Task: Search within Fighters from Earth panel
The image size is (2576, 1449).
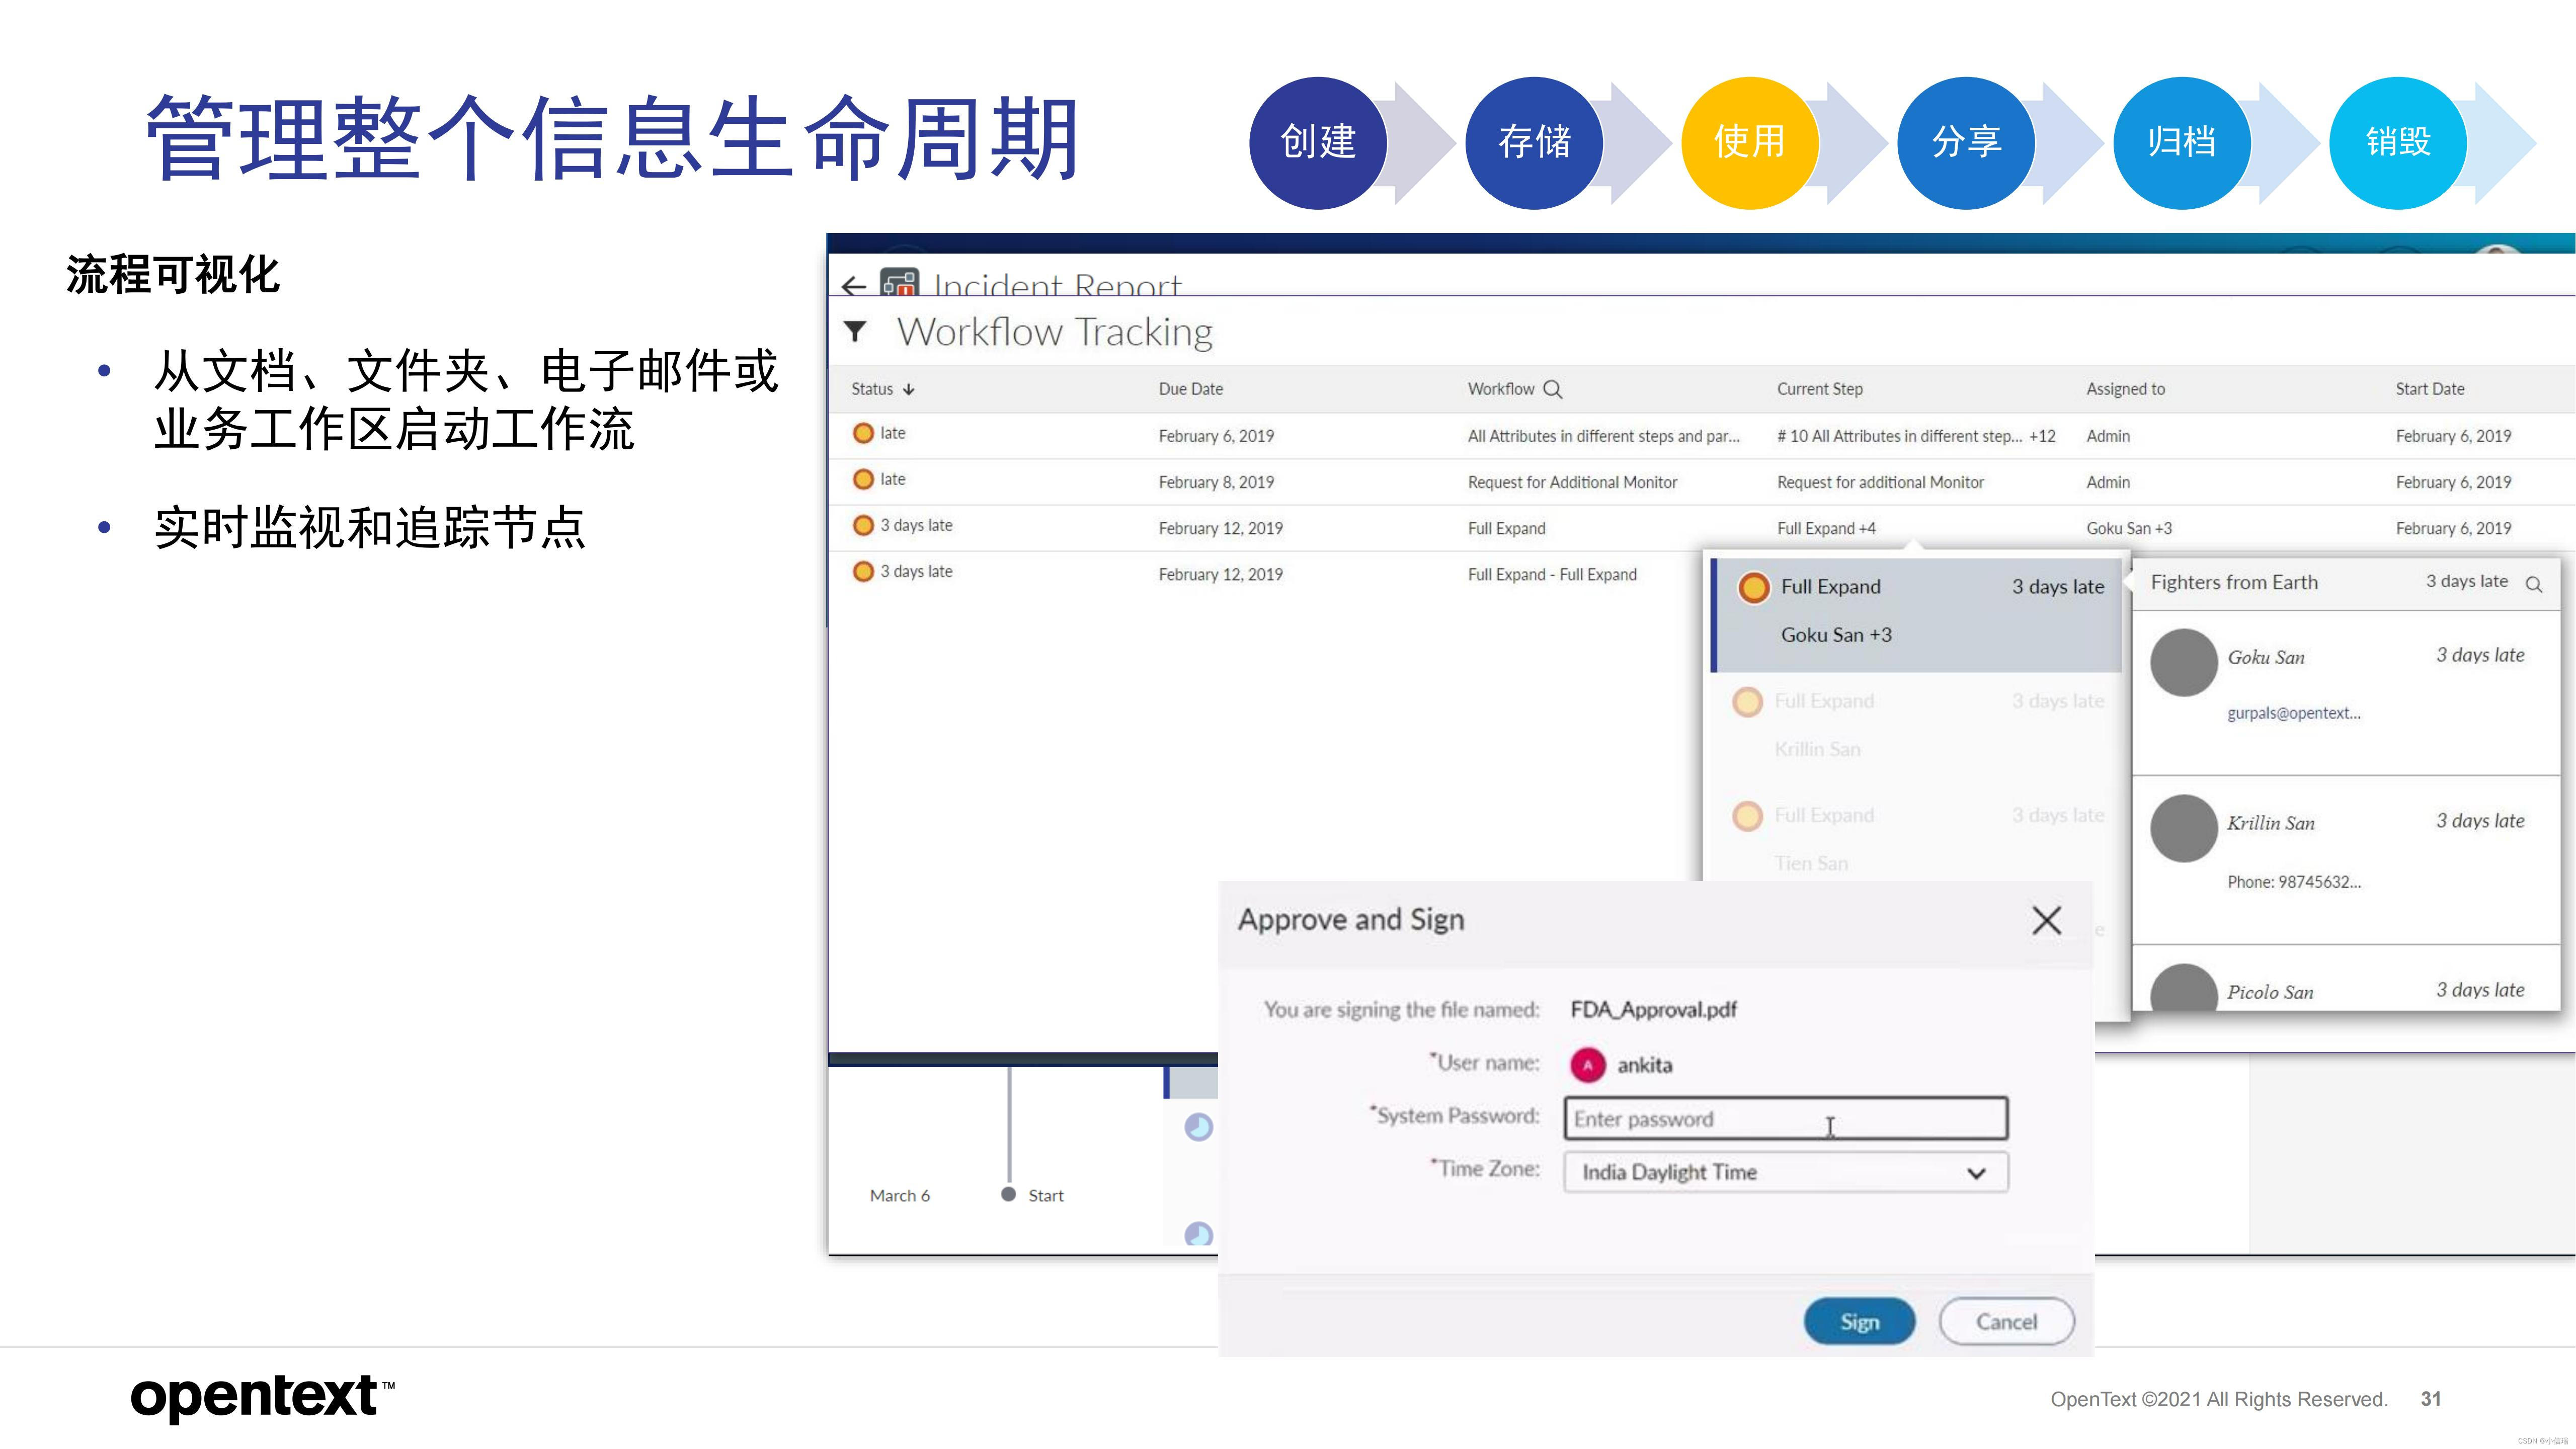Action: click(2533, 584)
